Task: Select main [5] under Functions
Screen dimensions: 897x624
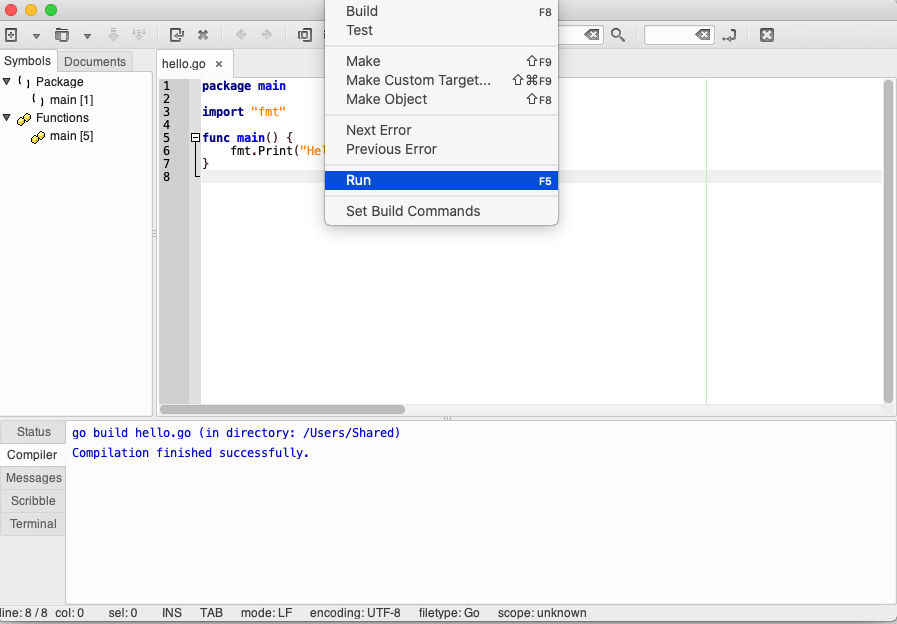Action: click(71, 136)
